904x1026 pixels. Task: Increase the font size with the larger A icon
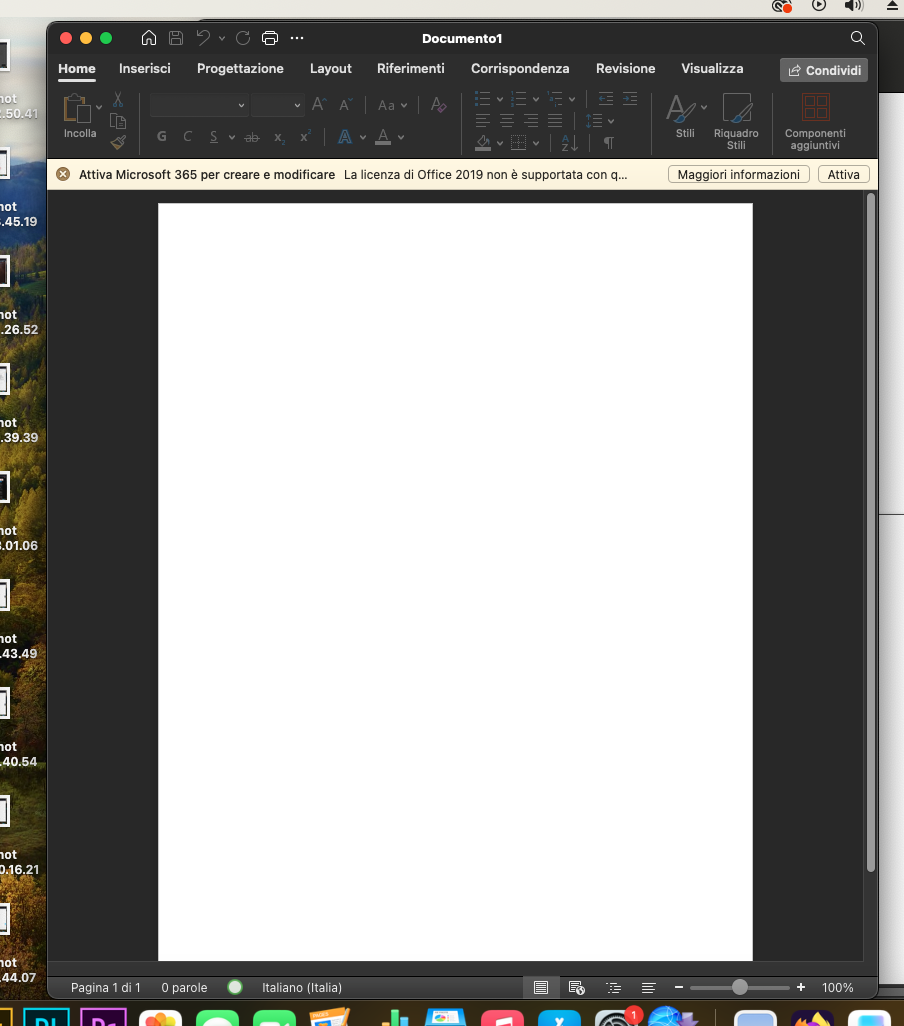pyautogui.click(x=319, y=105)
